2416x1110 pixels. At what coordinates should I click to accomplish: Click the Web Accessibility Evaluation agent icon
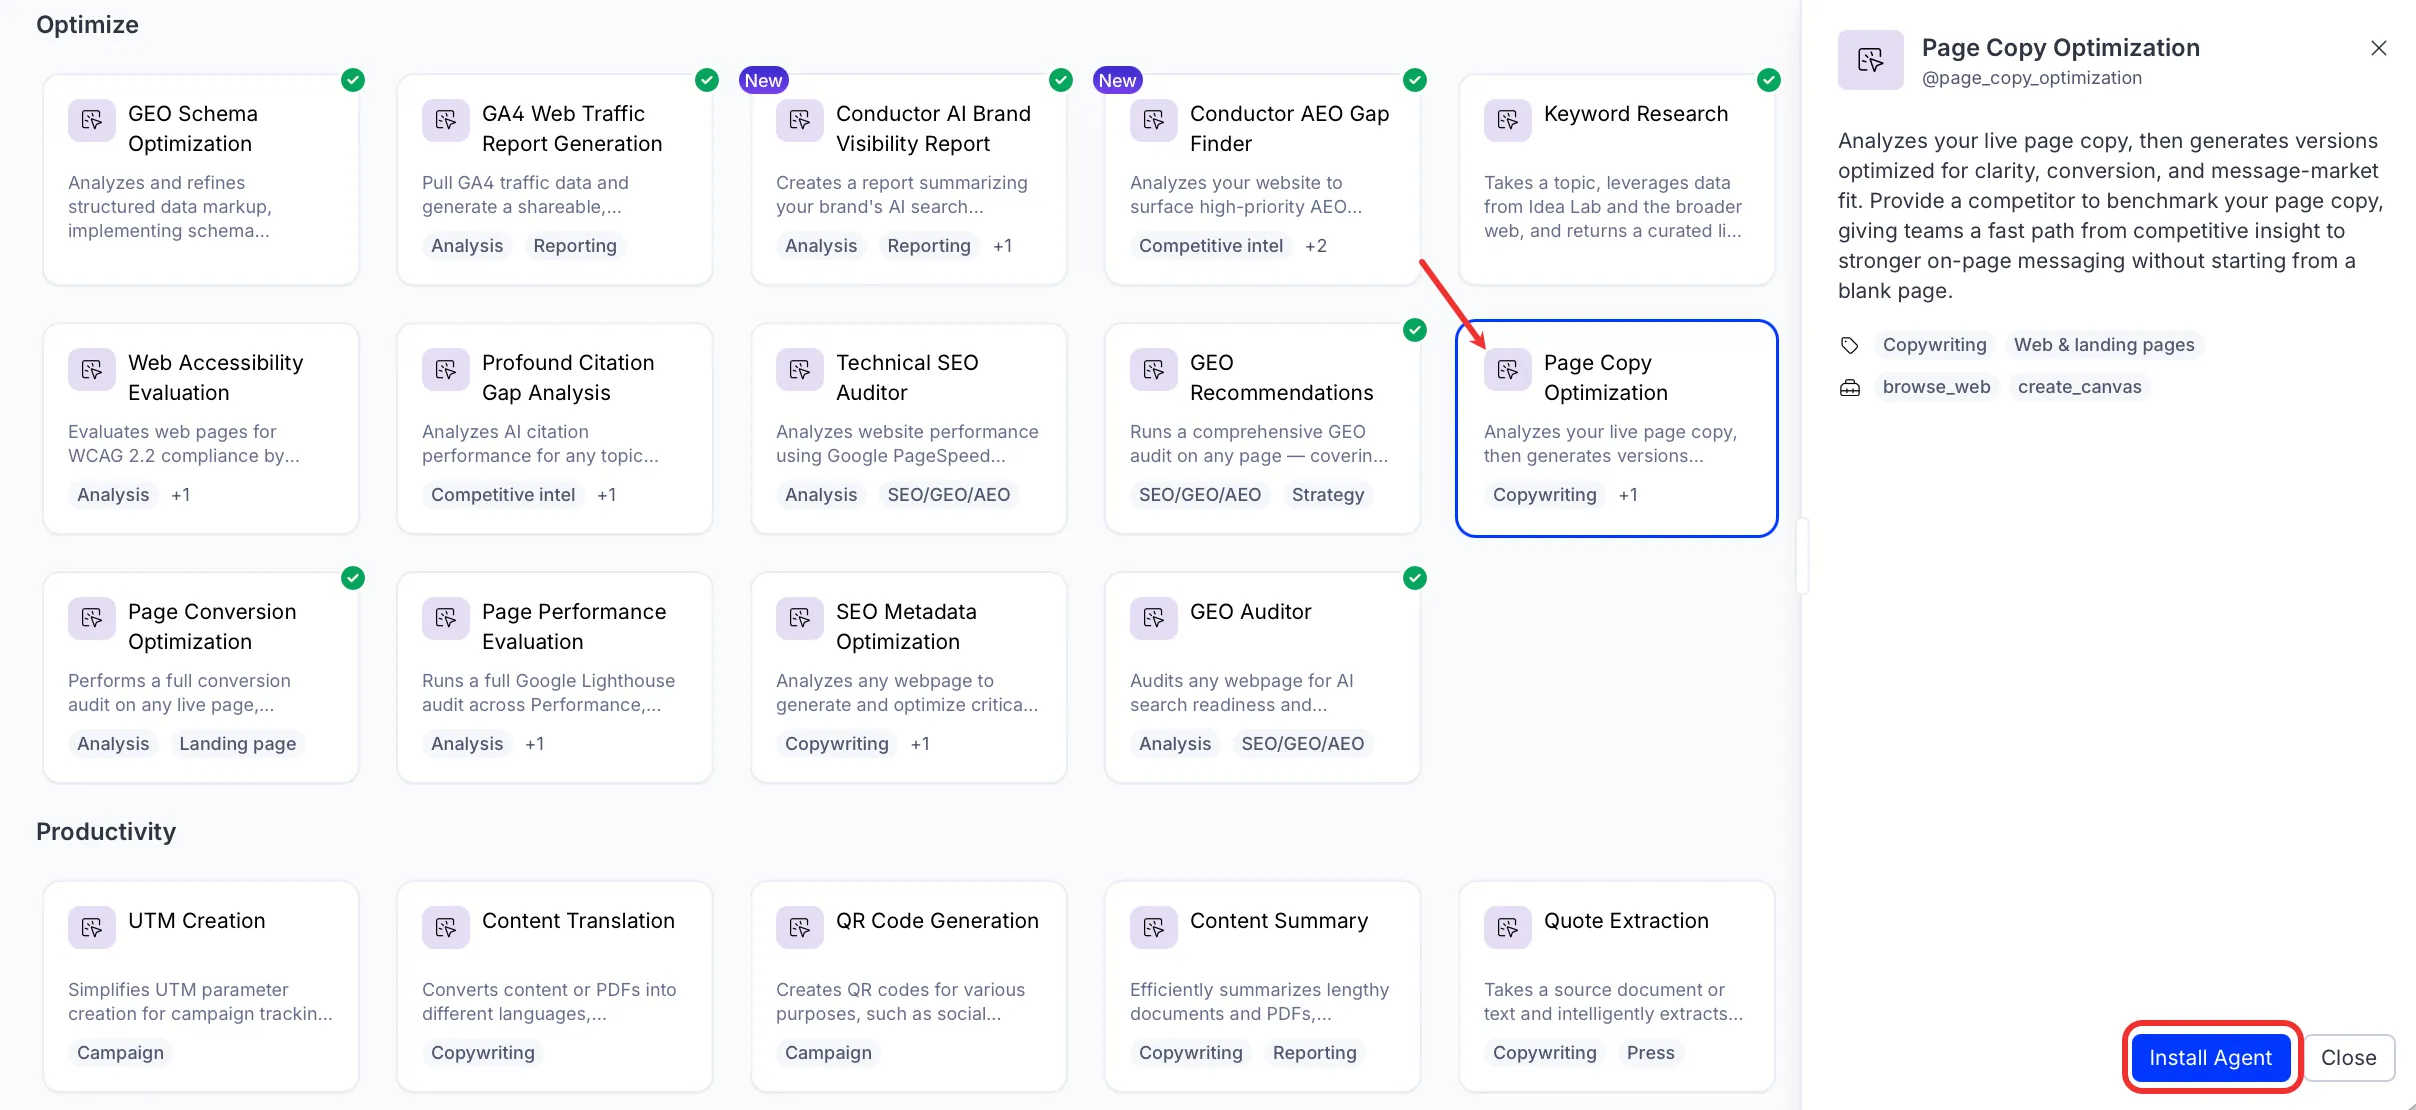tap(91, 369)
